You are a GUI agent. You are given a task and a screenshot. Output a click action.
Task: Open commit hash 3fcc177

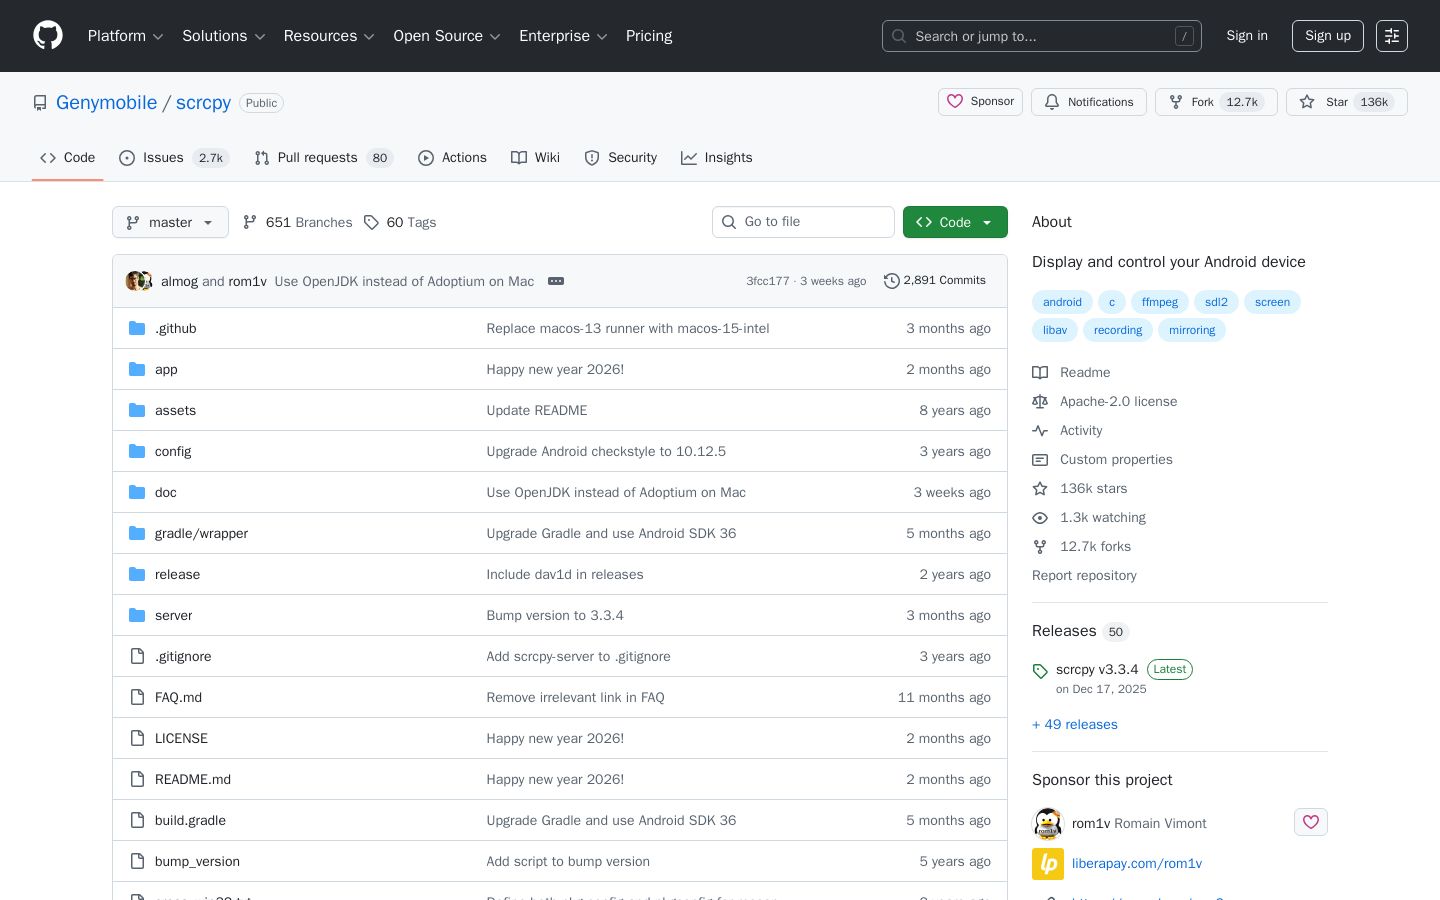(768, 281)
